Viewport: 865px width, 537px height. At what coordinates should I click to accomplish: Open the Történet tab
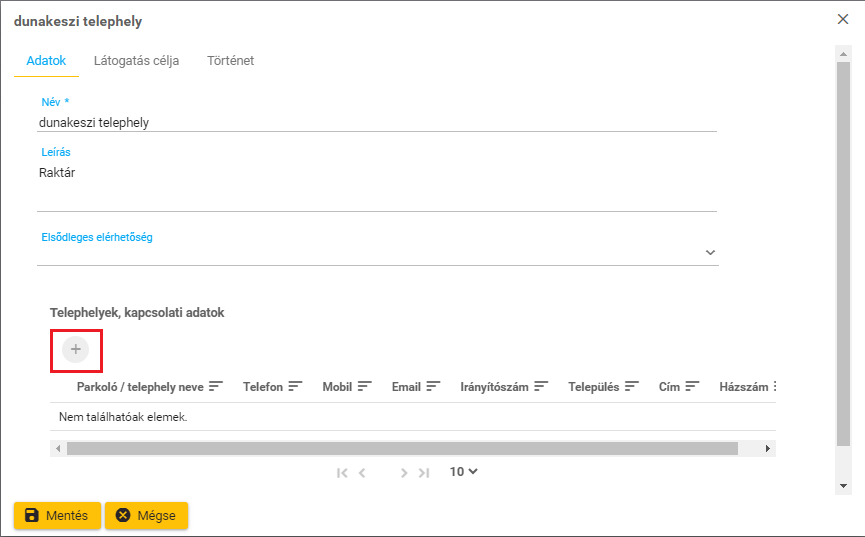tap(230, 61)
